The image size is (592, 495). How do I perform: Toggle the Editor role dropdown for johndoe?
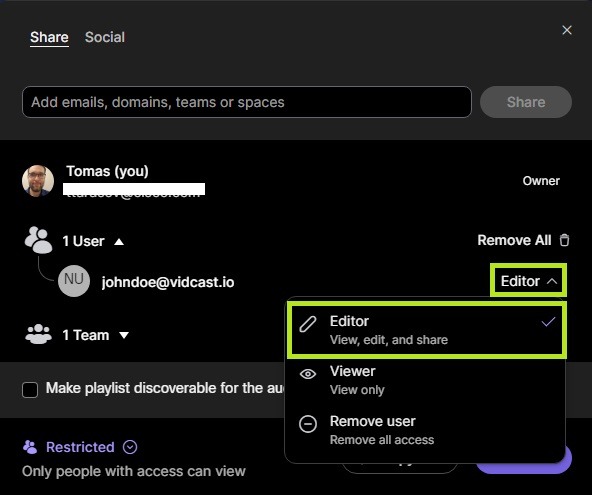[x=528, y=281]
